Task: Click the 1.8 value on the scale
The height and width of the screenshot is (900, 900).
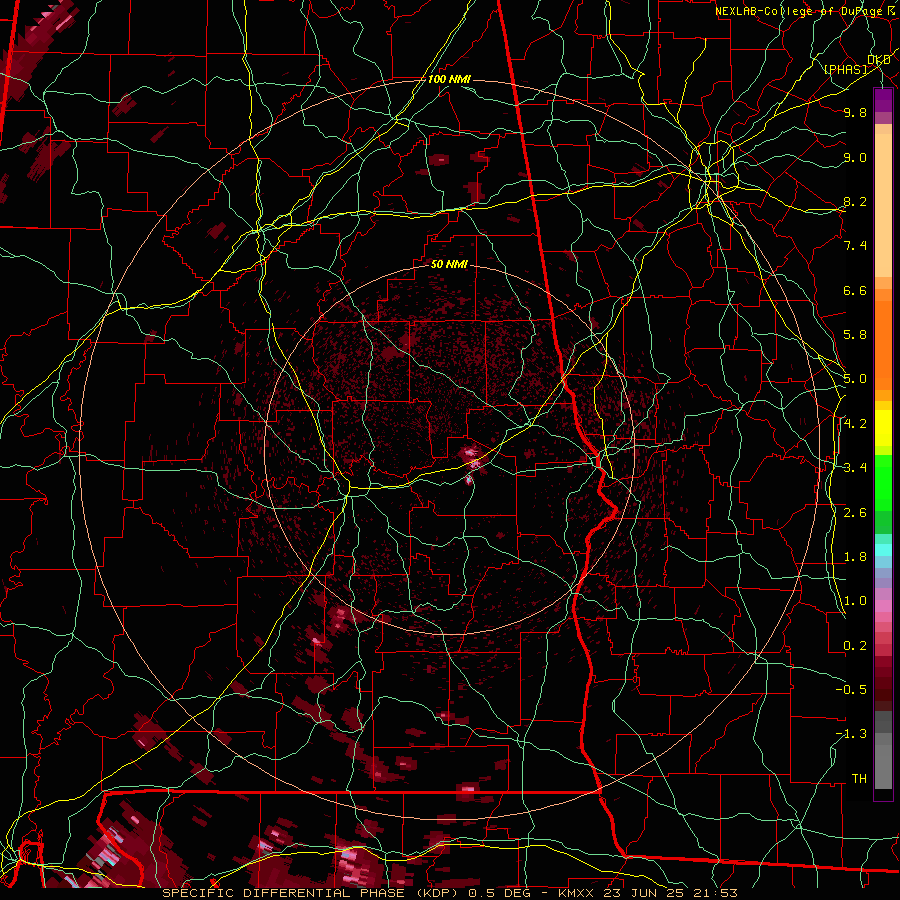Action: click(x=855, y=557)
